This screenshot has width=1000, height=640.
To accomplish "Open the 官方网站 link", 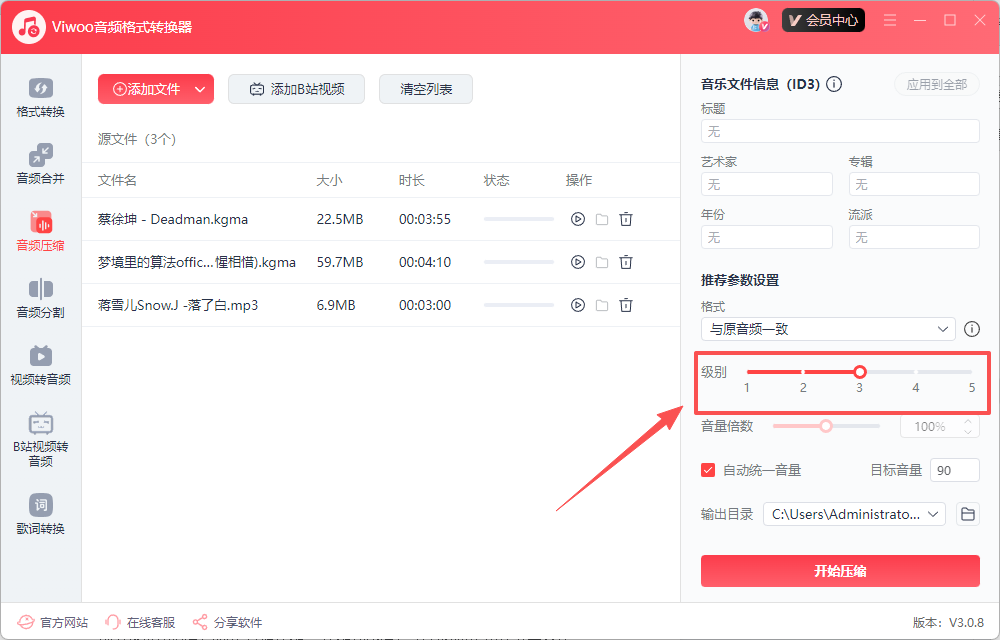I will (53, 622).
